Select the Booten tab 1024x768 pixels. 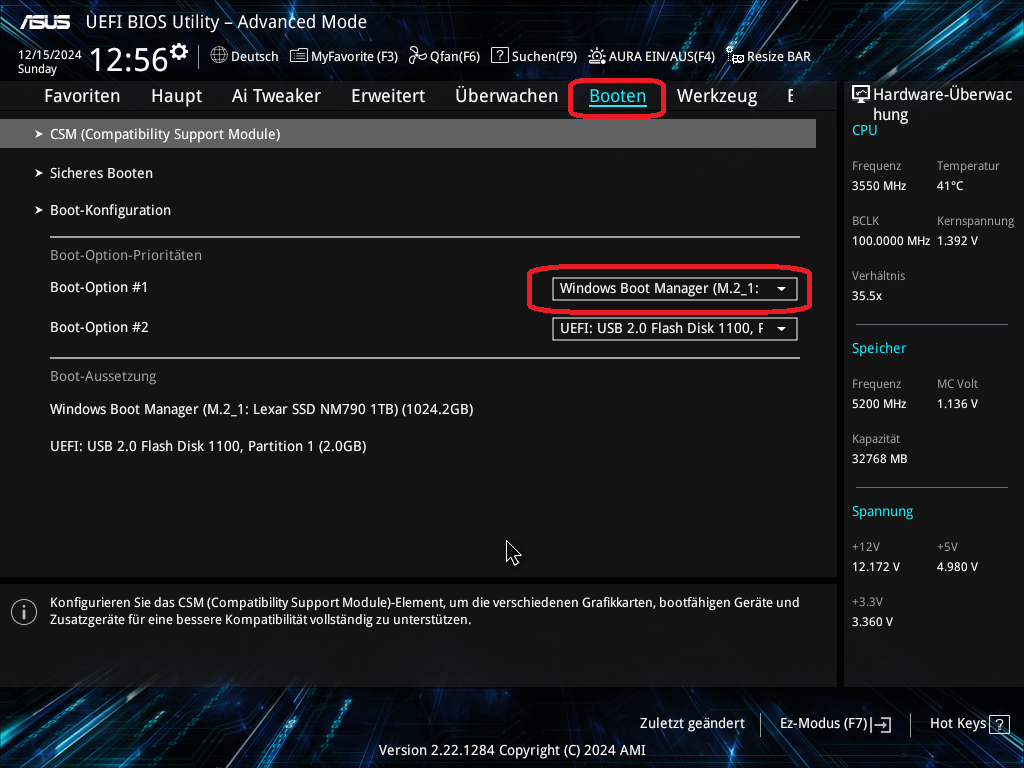tap(617, 96)
